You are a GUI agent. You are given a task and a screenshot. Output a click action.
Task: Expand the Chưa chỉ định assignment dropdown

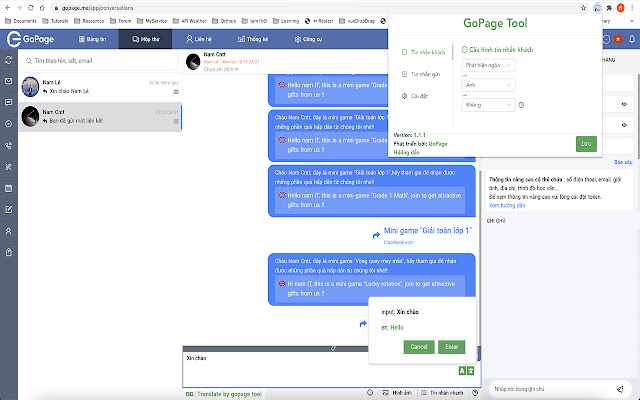[x=221, y=69]
